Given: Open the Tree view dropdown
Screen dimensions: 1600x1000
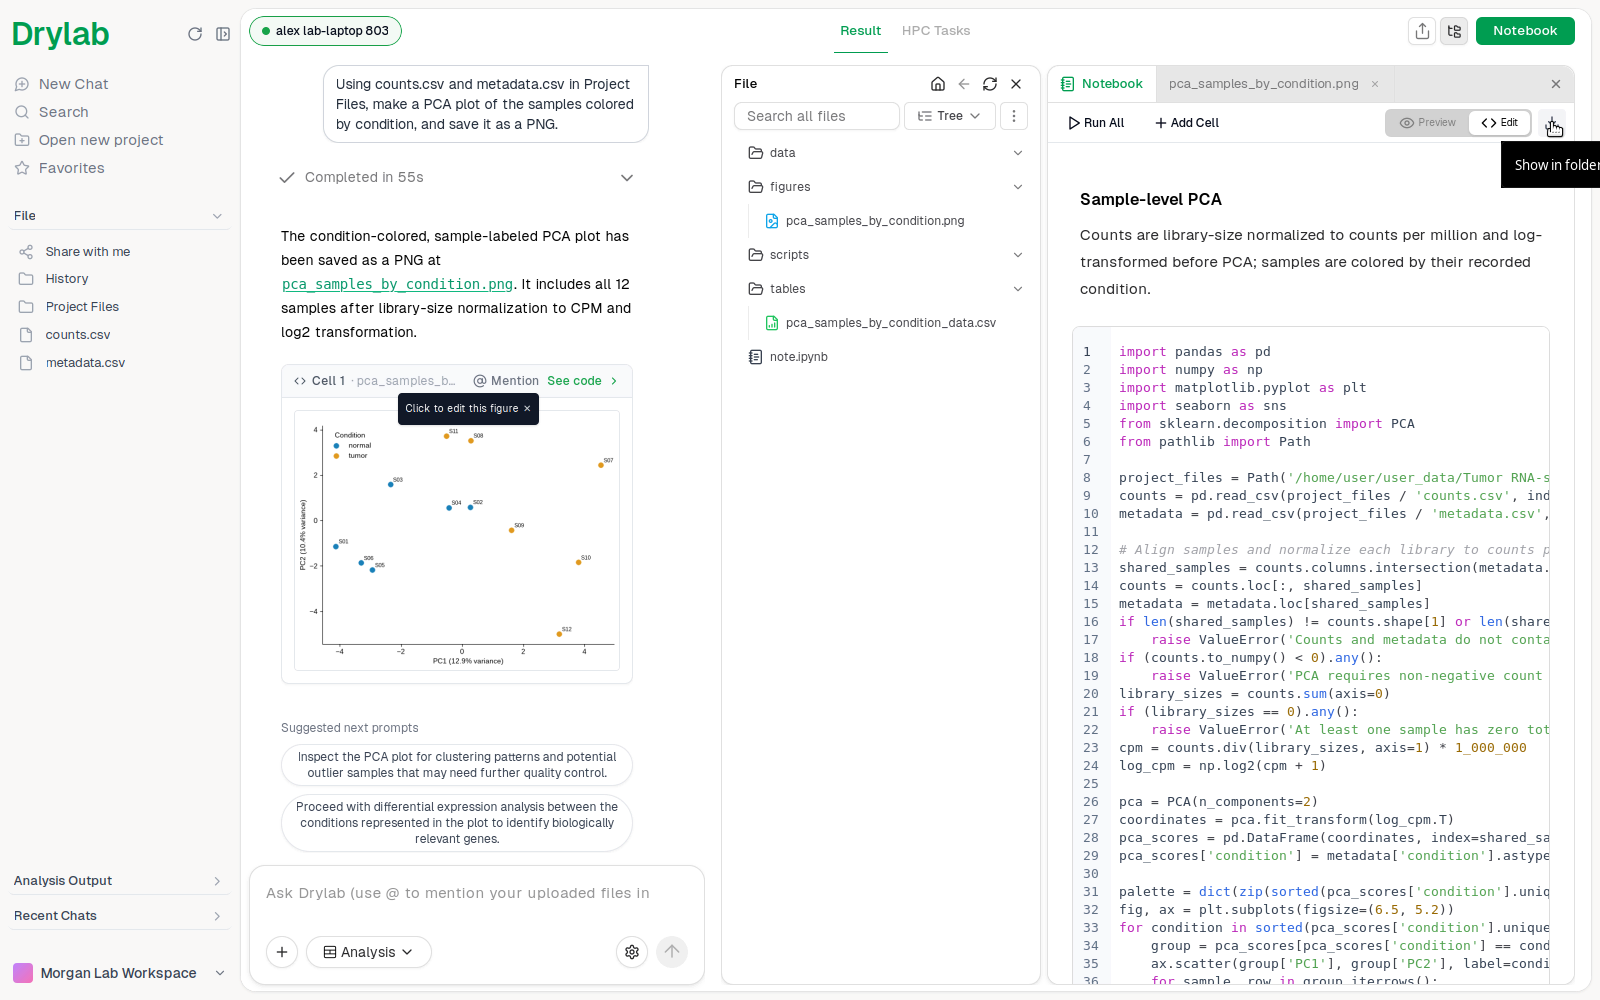Looking at the screenshot, I should pos(949,116).
